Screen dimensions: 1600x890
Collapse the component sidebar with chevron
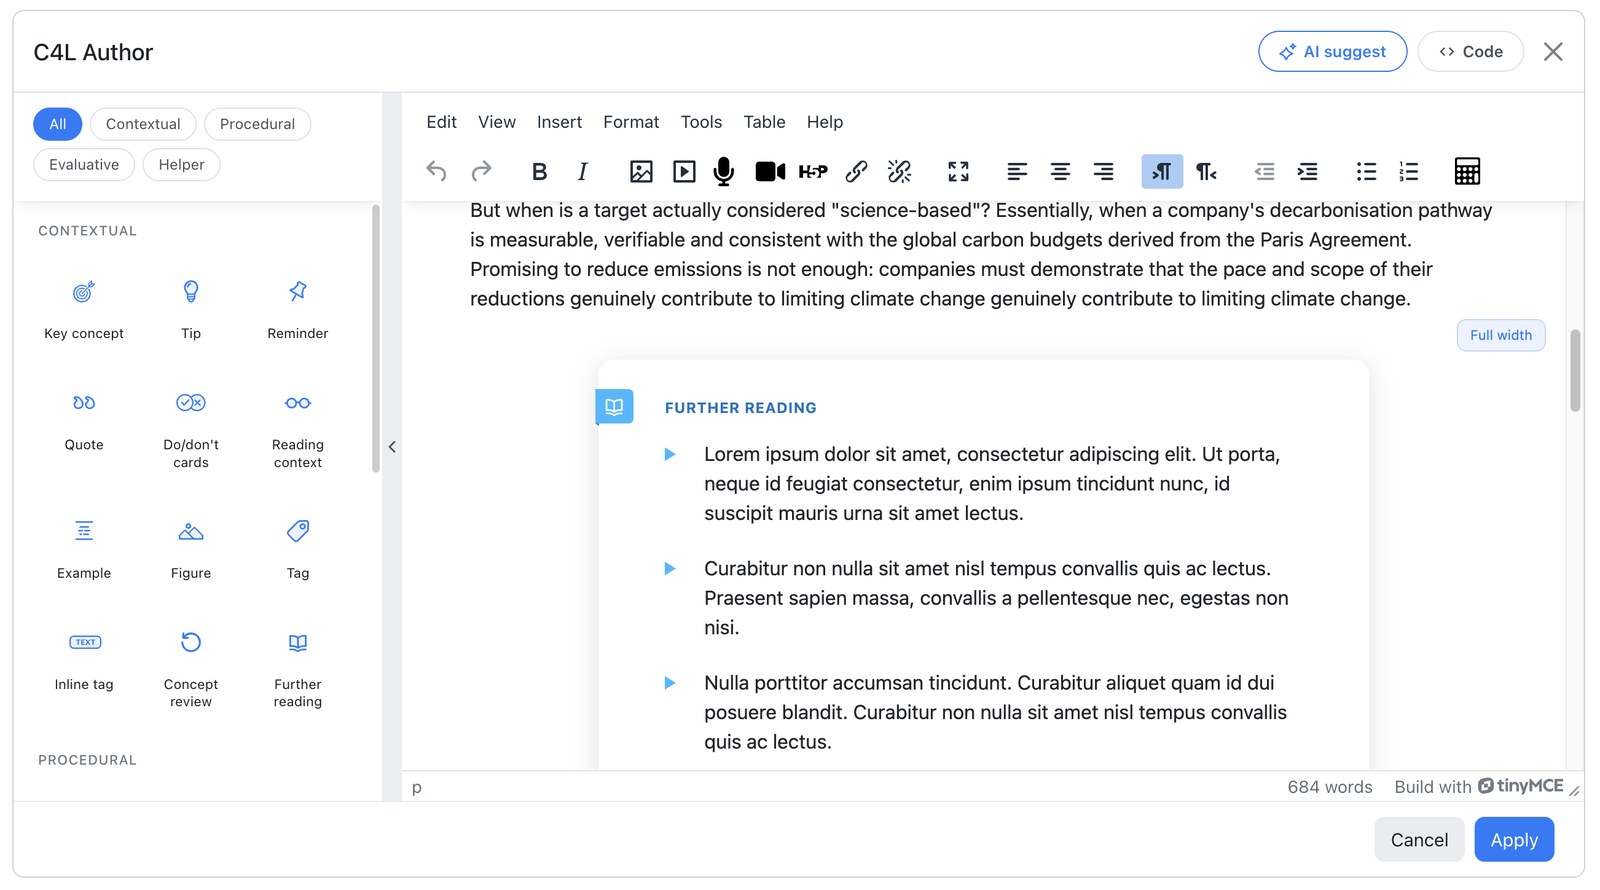pyautogui.click(x=392, y=447)
